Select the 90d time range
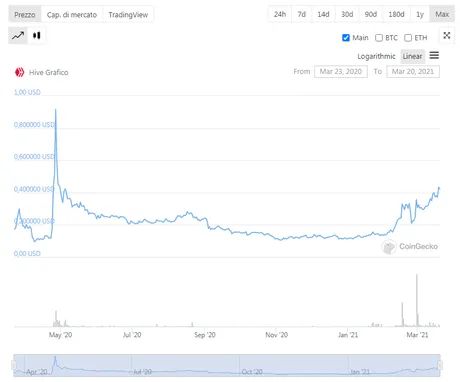The width and height of the screenshot is (460, 382). pyautogui.click(x=371, y=14)
